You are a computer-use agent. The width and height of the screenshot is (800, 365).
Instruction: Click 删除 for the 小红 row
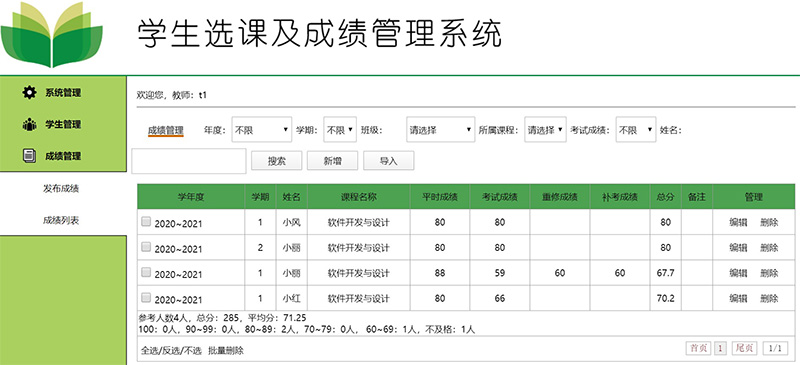tap(769, 298)
